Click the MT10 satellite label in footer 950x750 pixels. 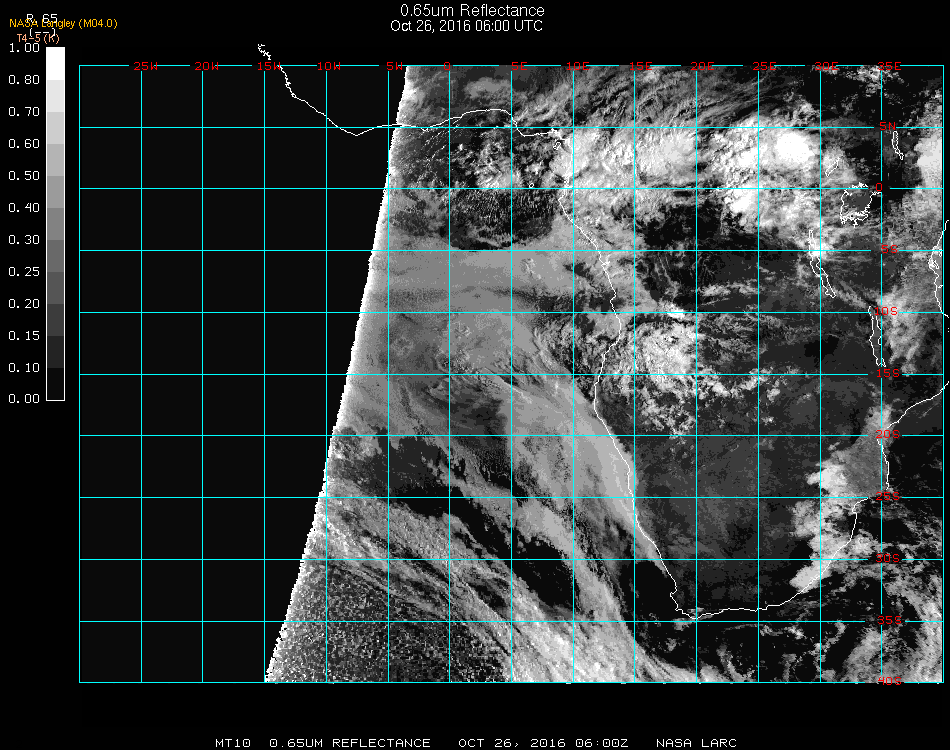pyautogui.click(x=233, y=743)
